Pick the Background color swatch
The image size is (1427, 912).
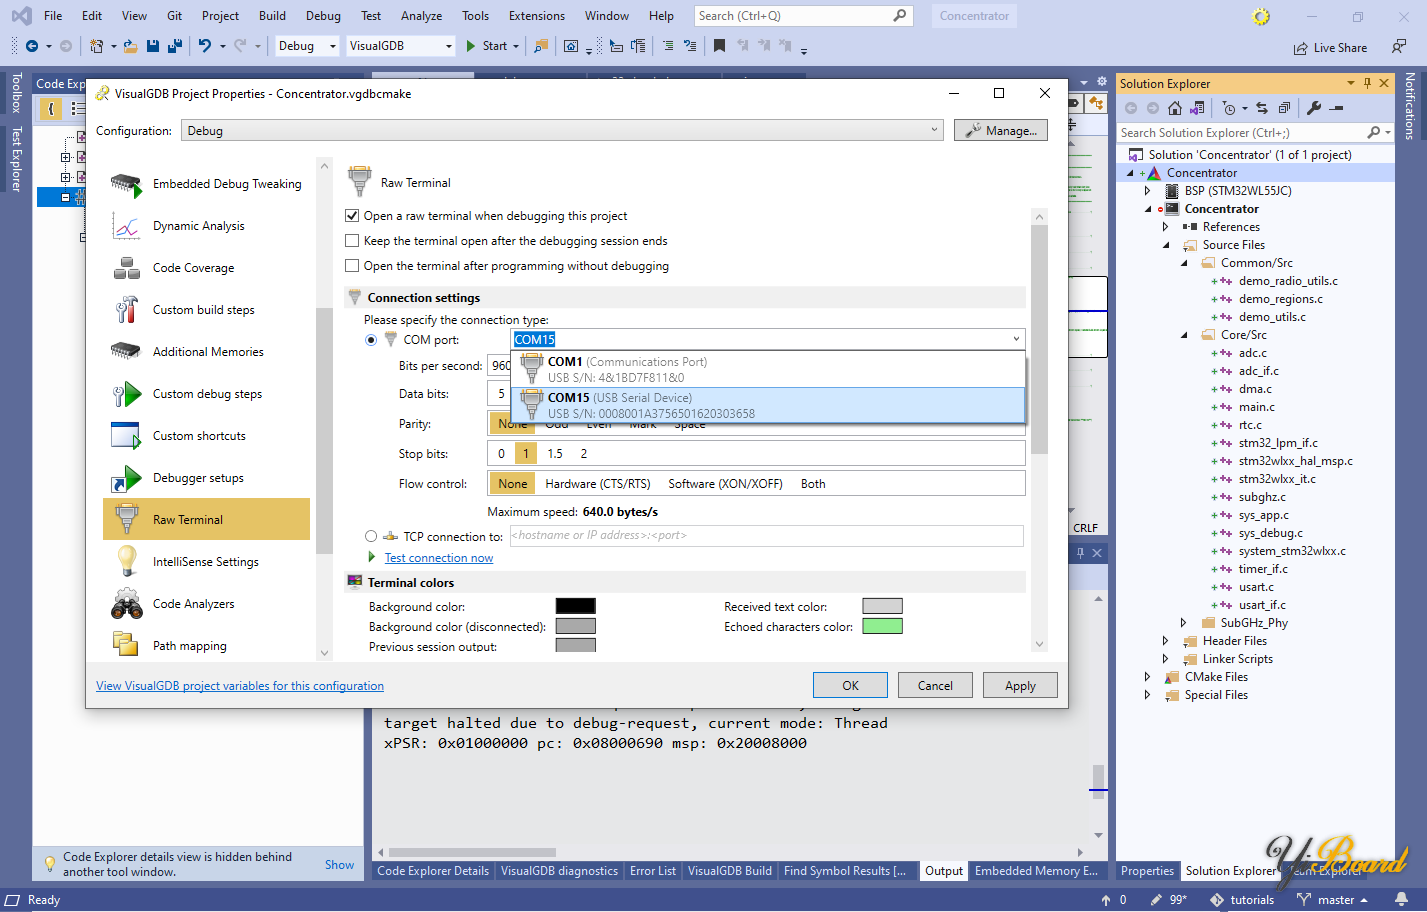click(x=575, y=606)
